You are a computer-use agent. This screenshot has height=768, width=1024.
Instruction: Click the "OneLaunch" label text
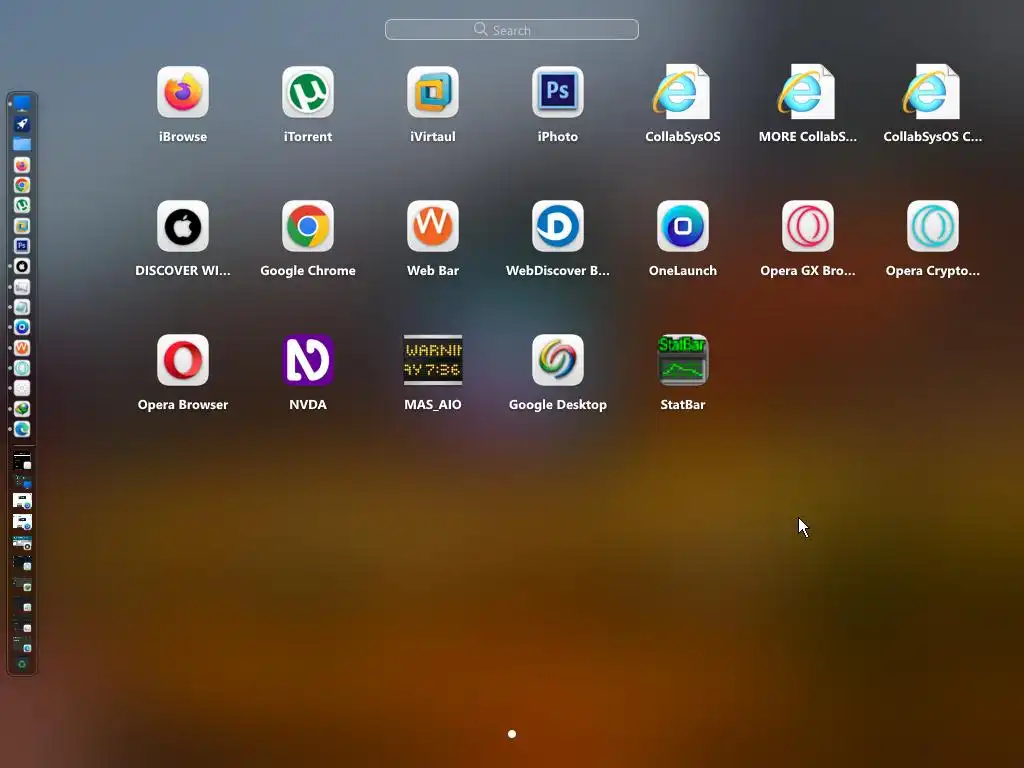point(682,270)
